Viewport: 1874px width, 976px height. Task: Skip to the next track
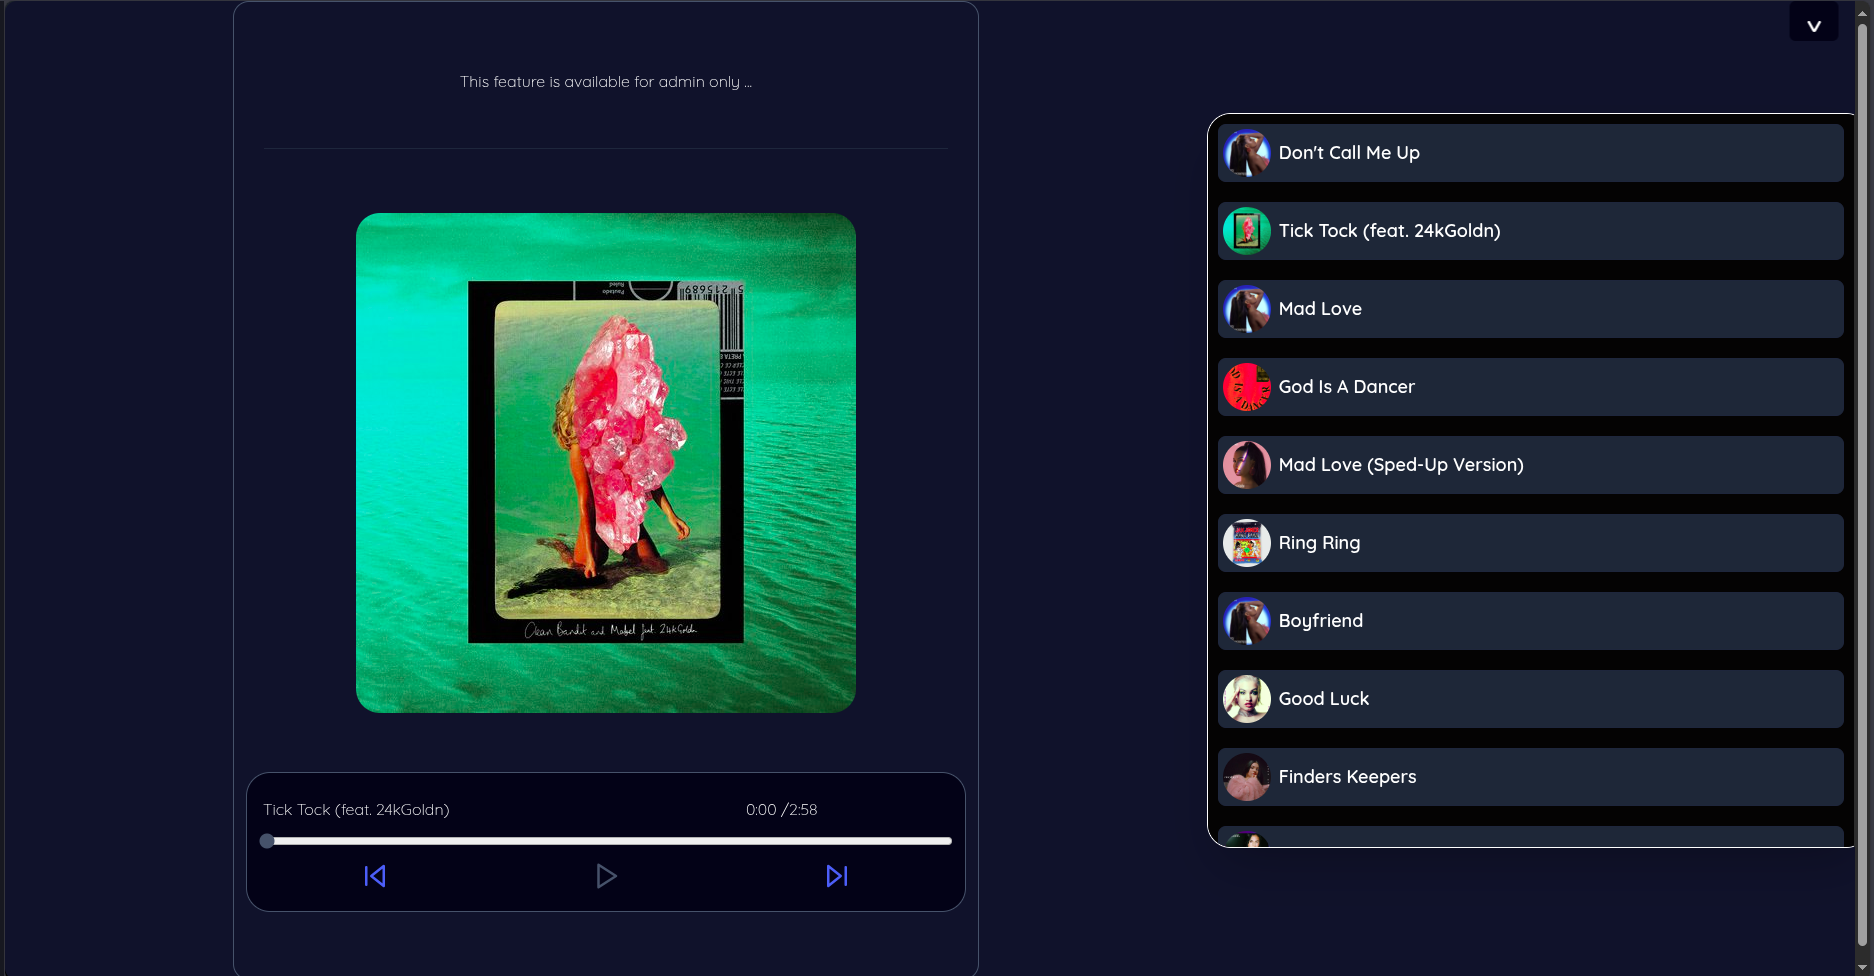click(837, 876)
